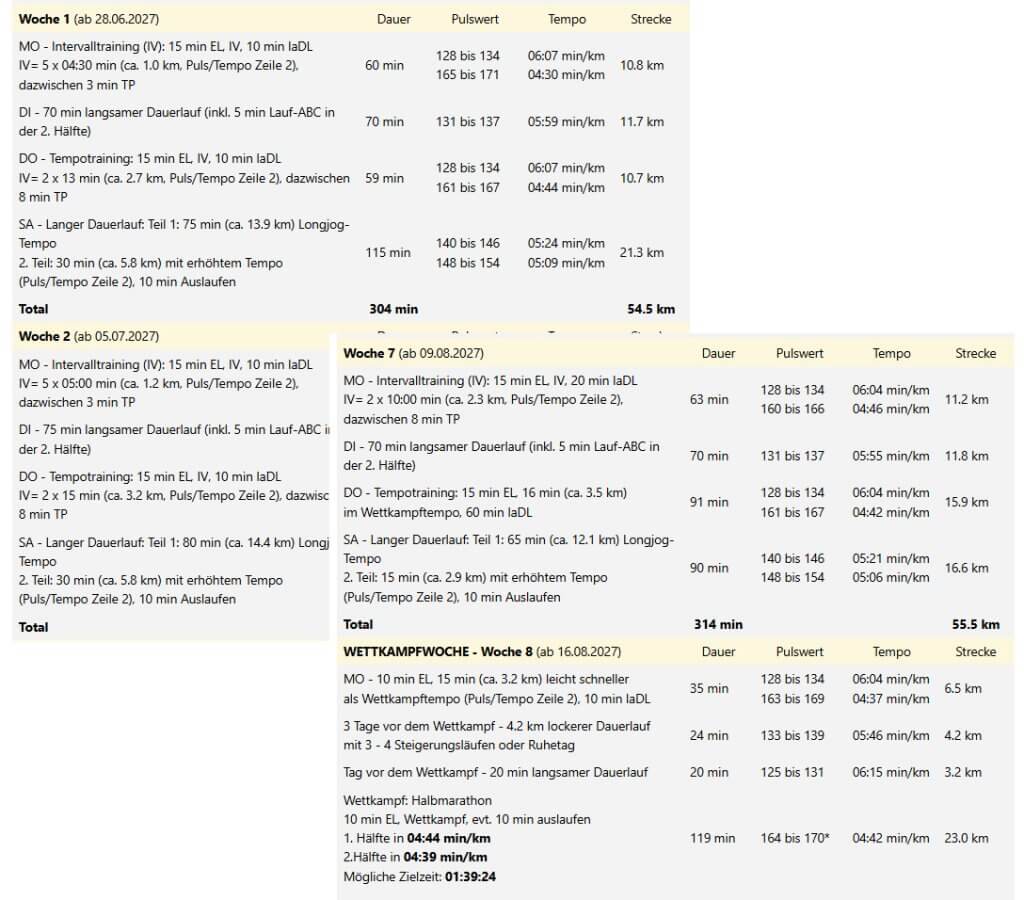Click the '16.6 km' distance cell
This screenshot has width=1024, height=900.
[x=967, y=568]
